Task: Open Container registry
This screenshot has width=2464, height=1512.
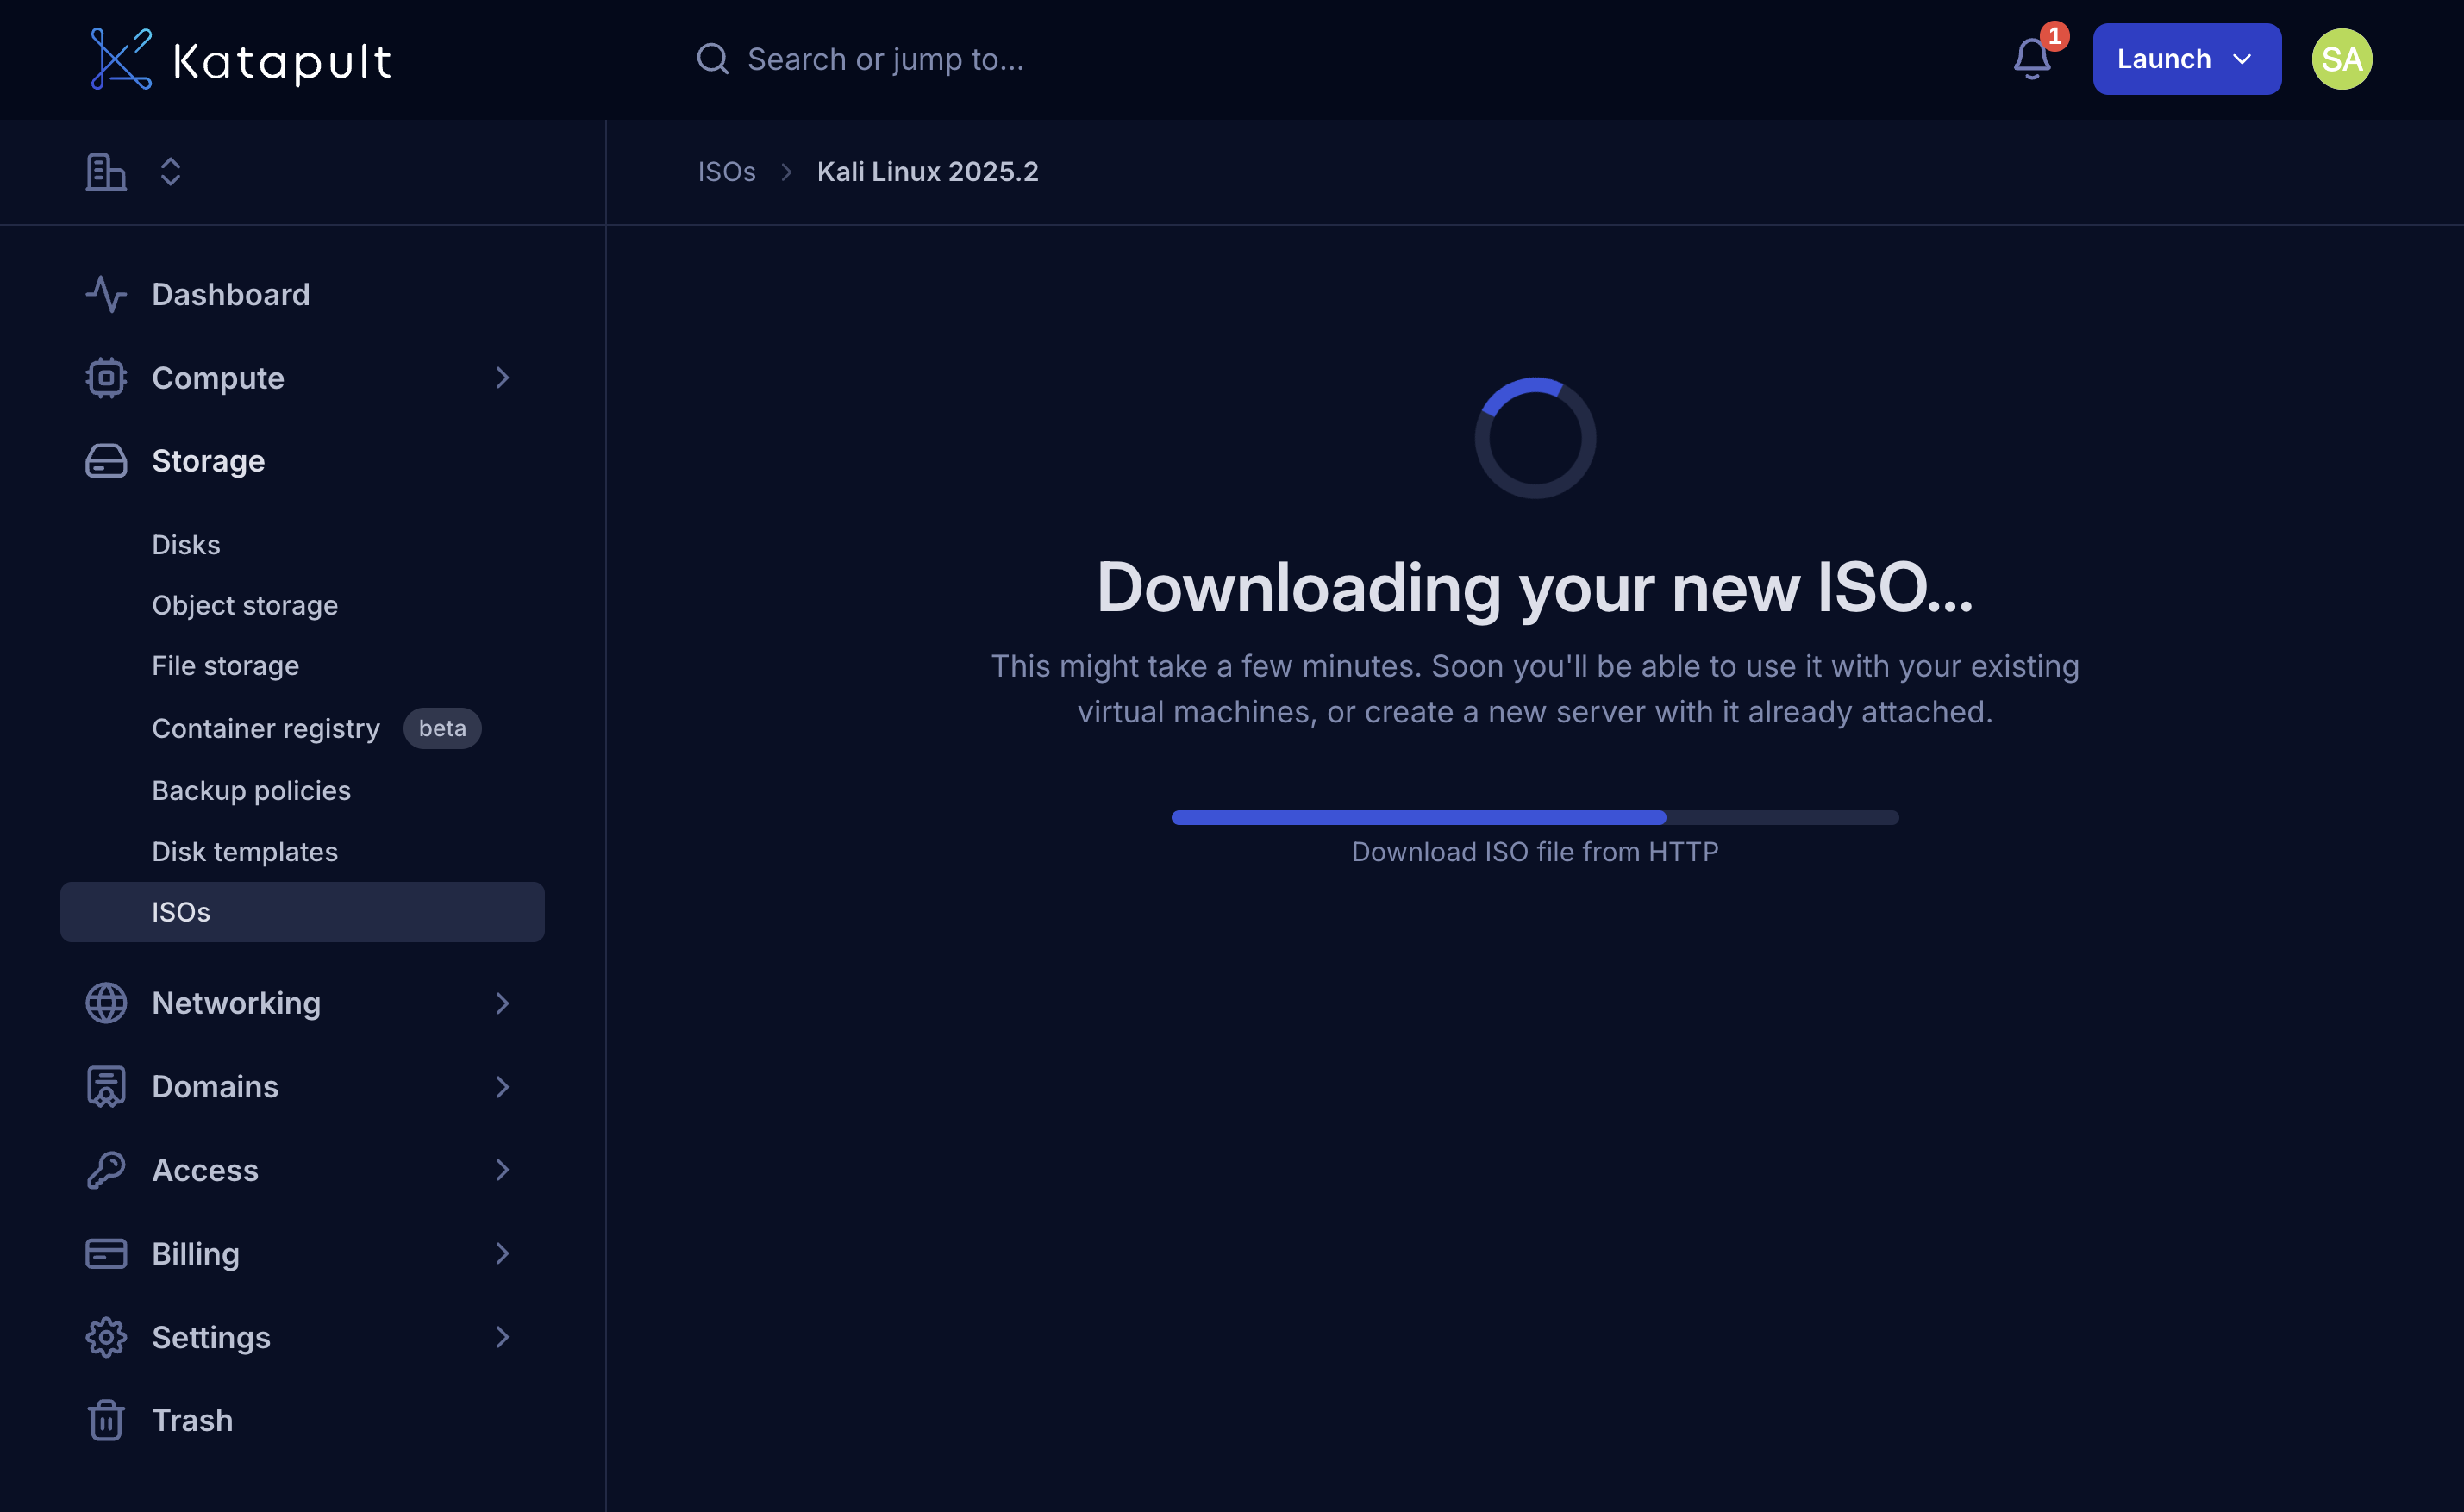Action: coord(266,728)
